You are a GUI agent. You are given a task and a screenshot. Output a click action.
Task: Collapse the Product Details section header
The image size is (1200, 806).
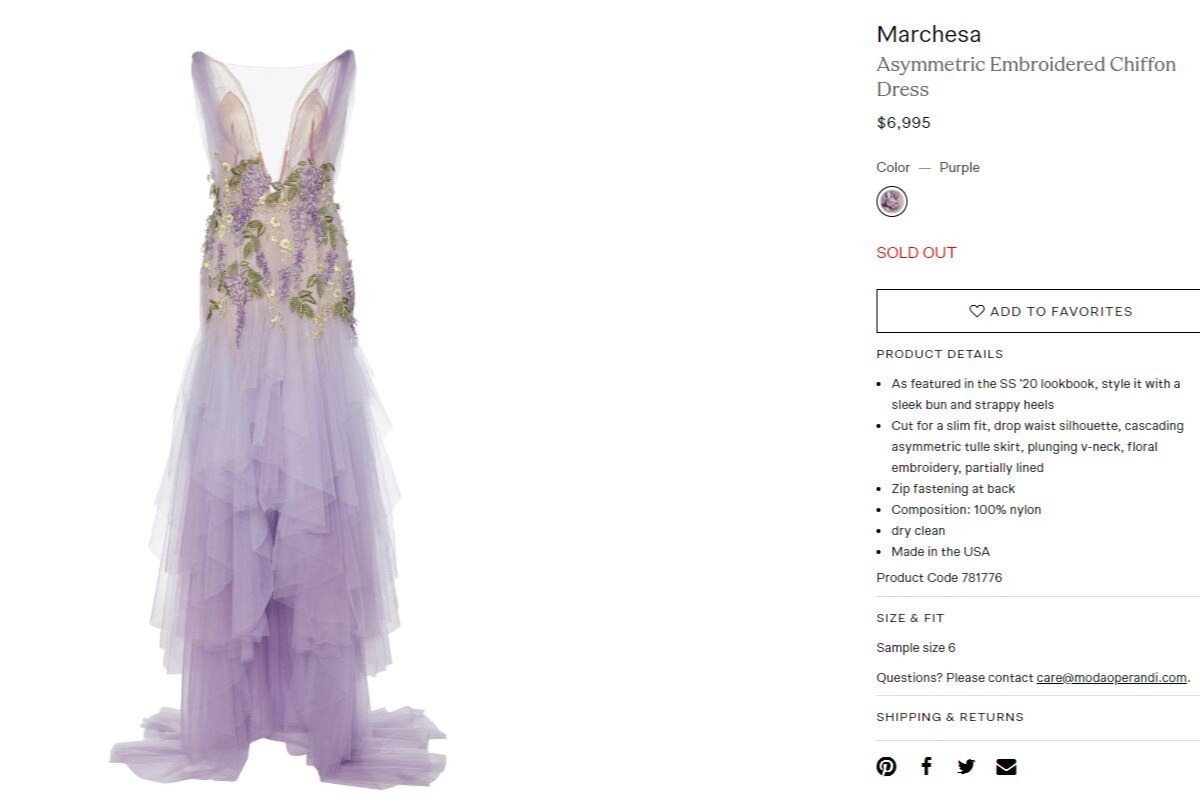(x=939, y=354)
